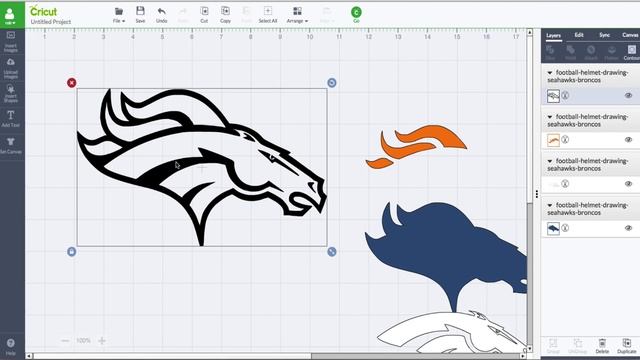This screenshot has height=360, width=640.
Task: Click the Slice tool
Action: tap(550, 53)
